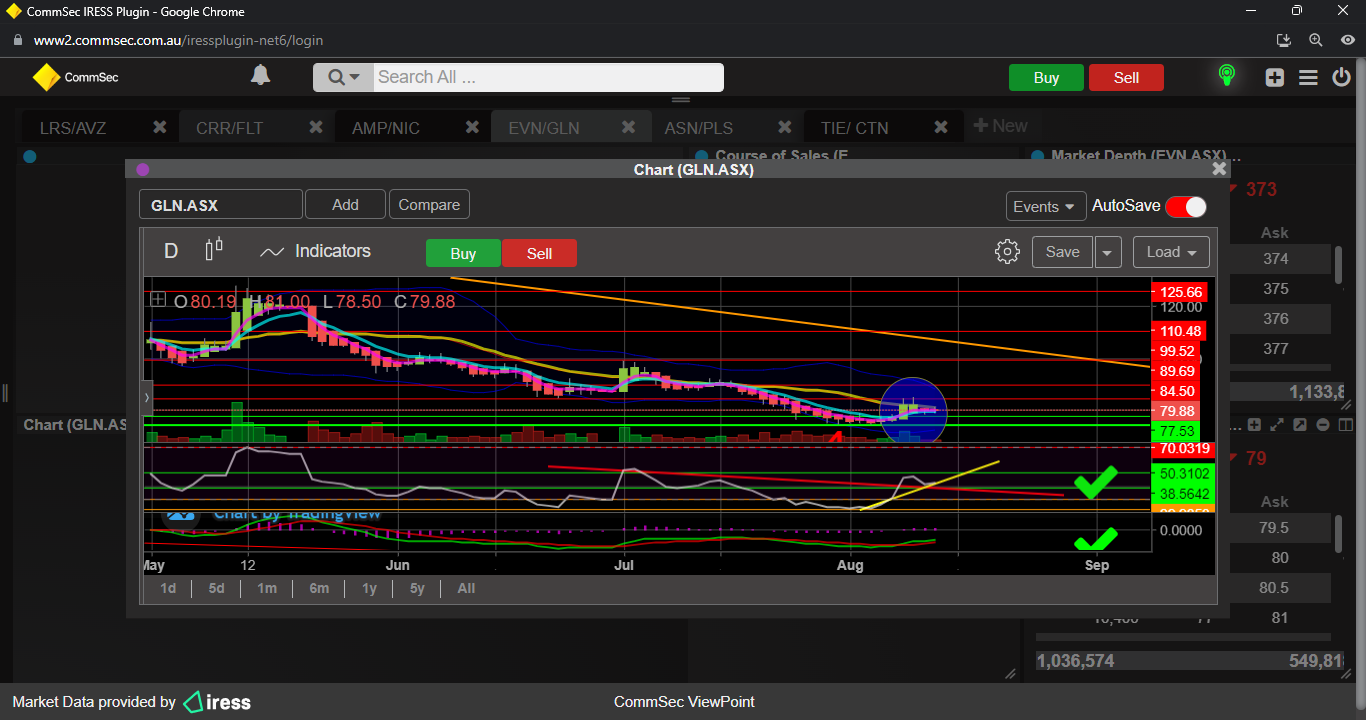Viewport: 1366px width, 720px height.
Task: Switch to the TIE/ CTN tab
Action: (854, 128)
